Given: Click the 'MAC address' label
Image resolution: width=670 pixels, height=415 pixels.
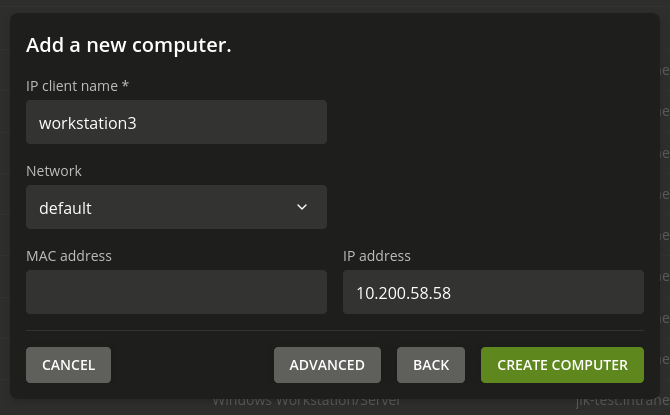Looking at the screenshot, I should (69, 256).
